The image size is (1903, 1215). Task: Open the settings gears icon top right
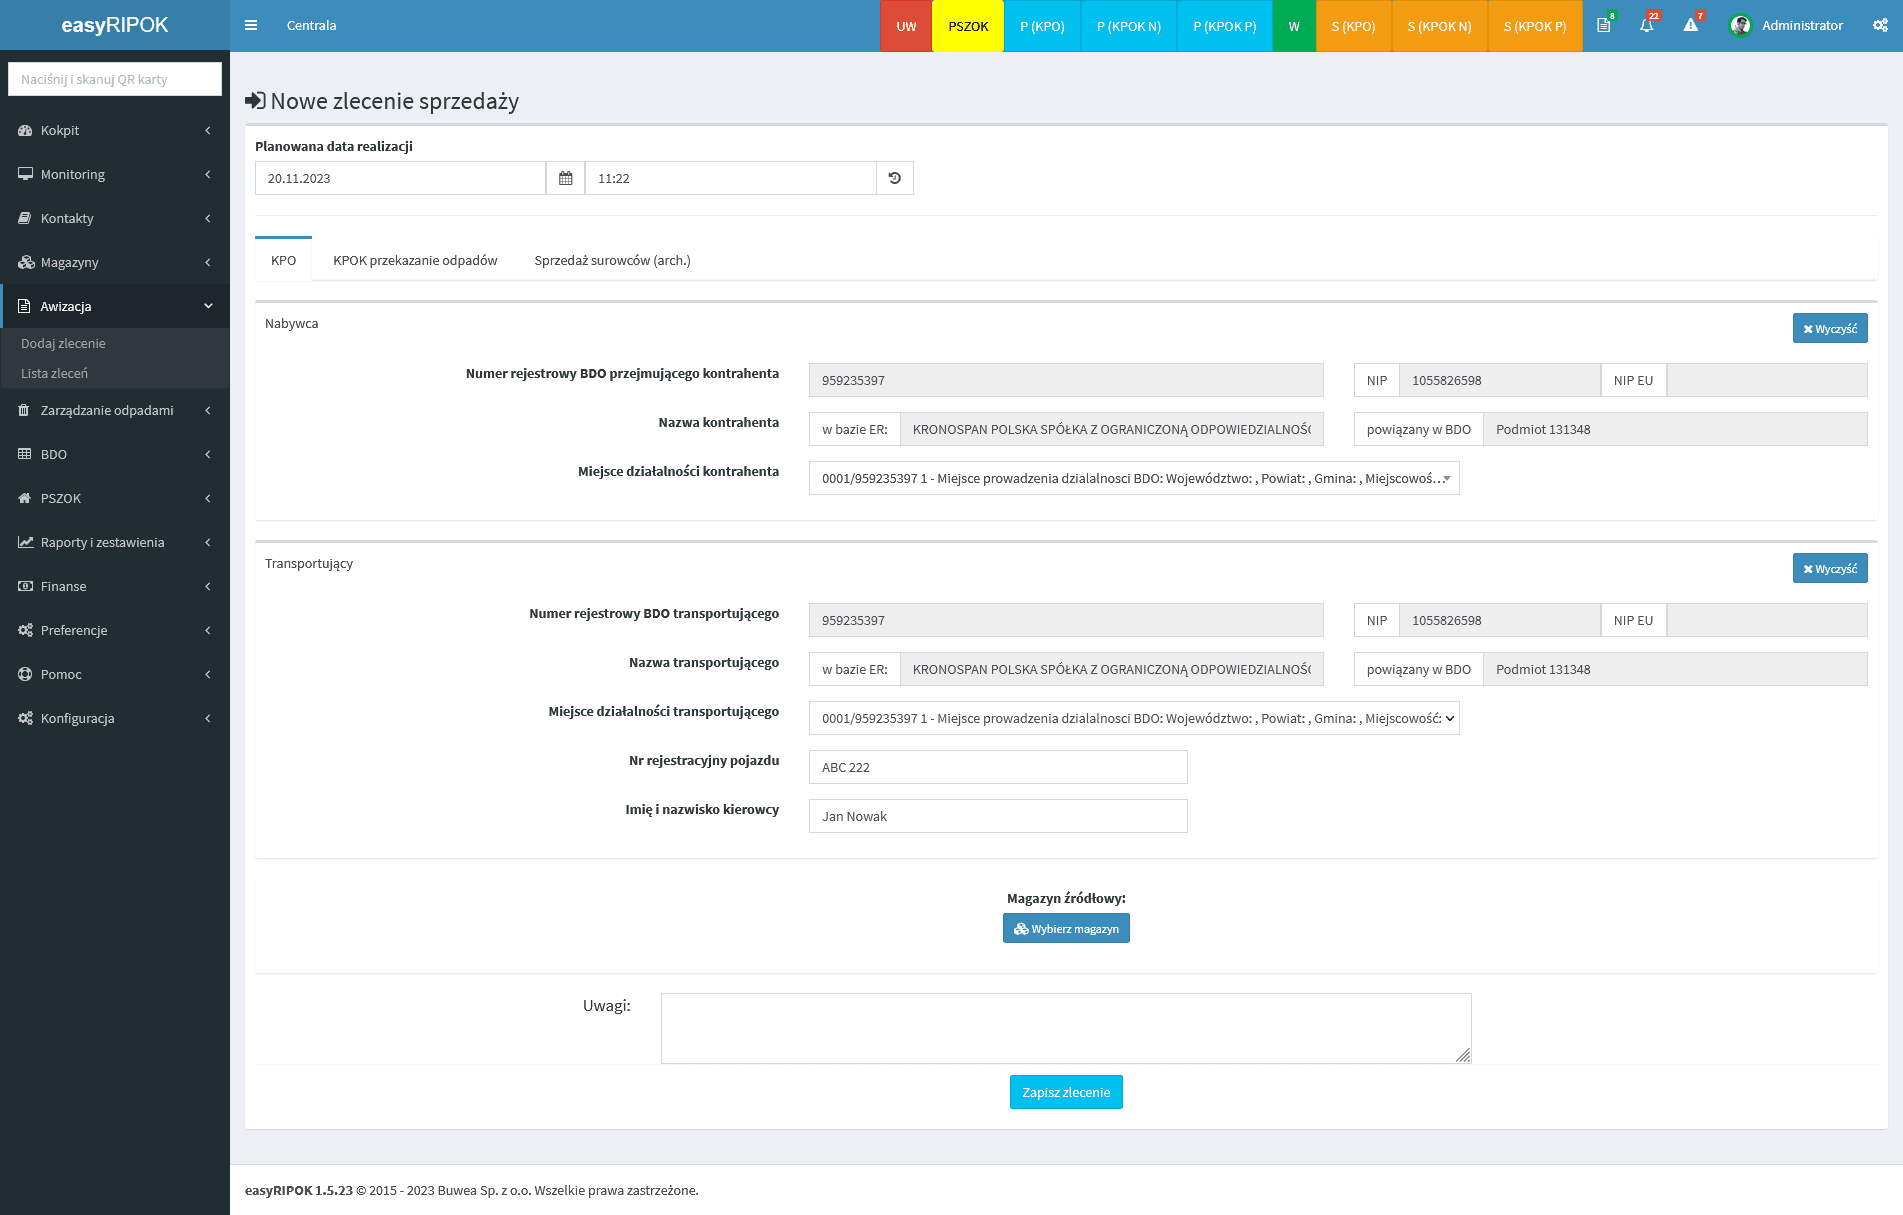point(1880,25)
